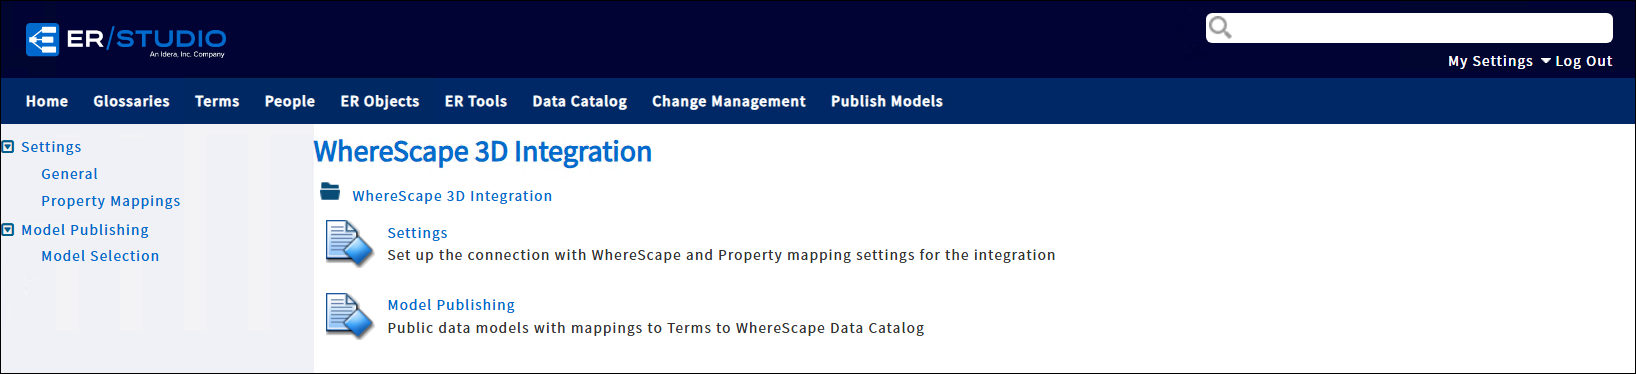
Task: Go to the Data Catalog menu
Action: [x=580, y=101]
